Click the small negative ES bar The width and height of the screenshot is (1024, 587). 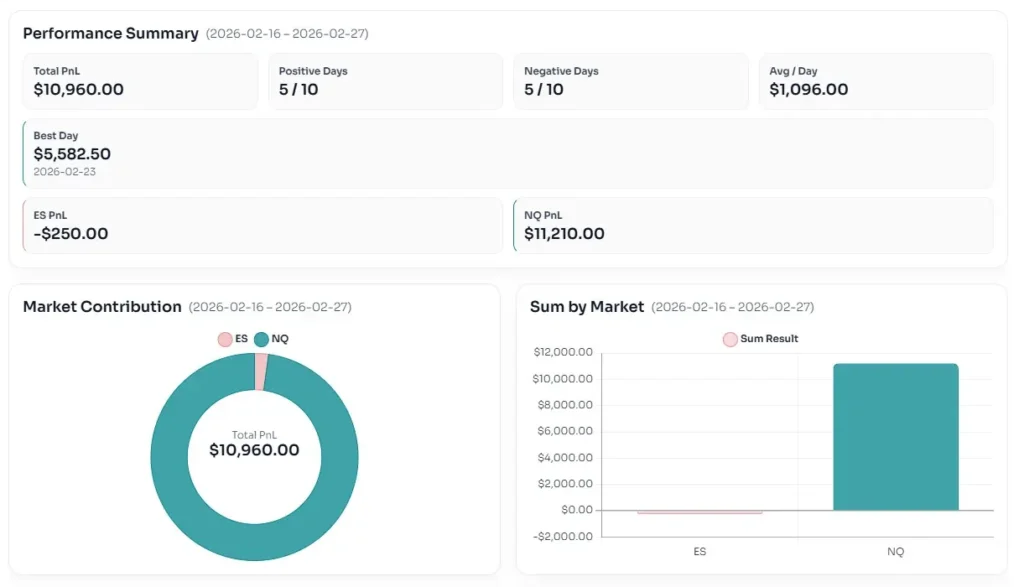coord(700,512)
